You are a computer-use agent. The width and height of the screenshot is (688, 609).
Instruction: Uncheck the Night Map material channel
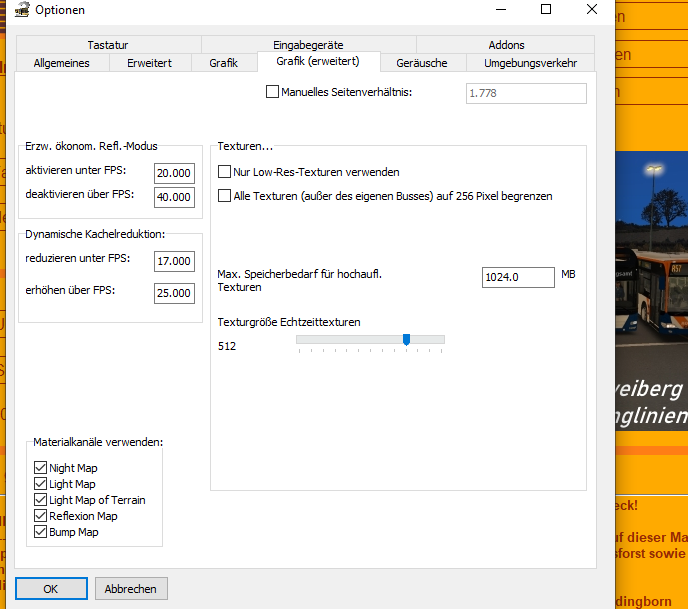[x=41, y=468]
